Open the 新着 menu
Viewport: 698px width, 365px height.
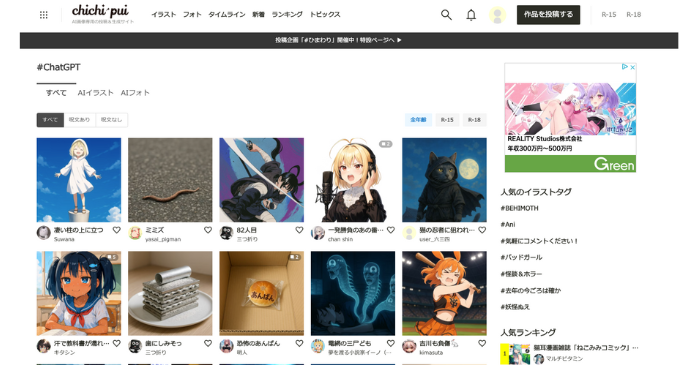point(258,15)
